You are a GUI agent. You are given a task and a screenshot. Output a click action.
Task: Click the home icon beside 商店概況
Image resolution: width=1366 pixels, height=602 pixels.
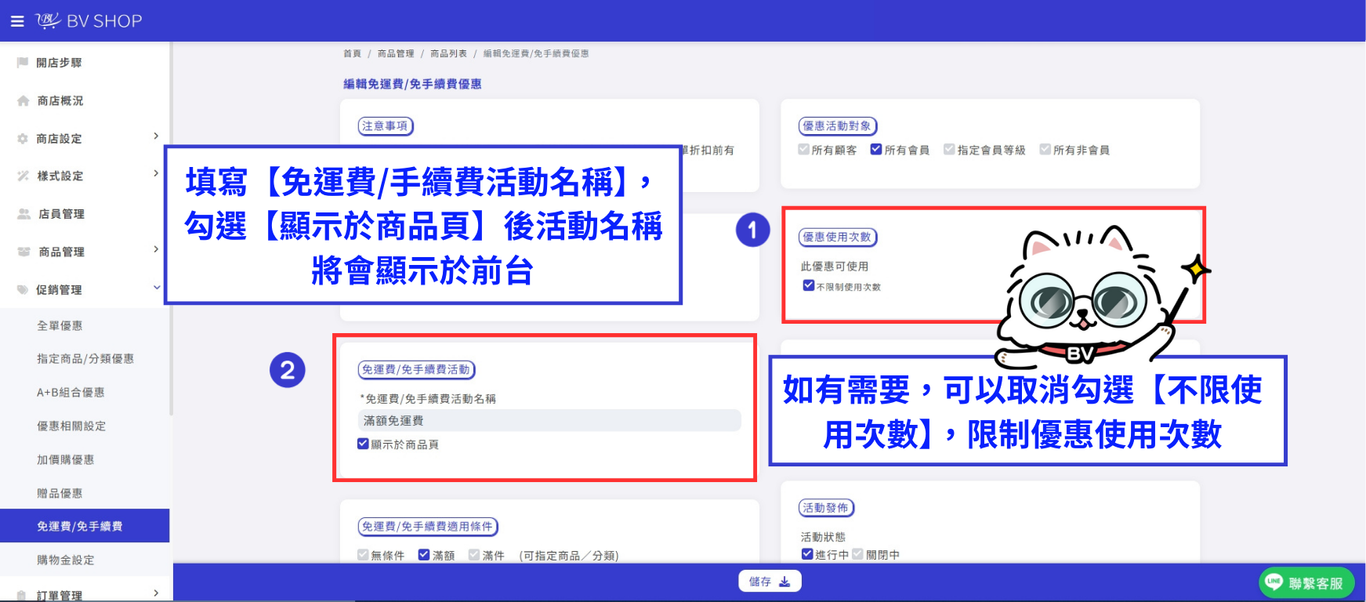pos(23,101)
